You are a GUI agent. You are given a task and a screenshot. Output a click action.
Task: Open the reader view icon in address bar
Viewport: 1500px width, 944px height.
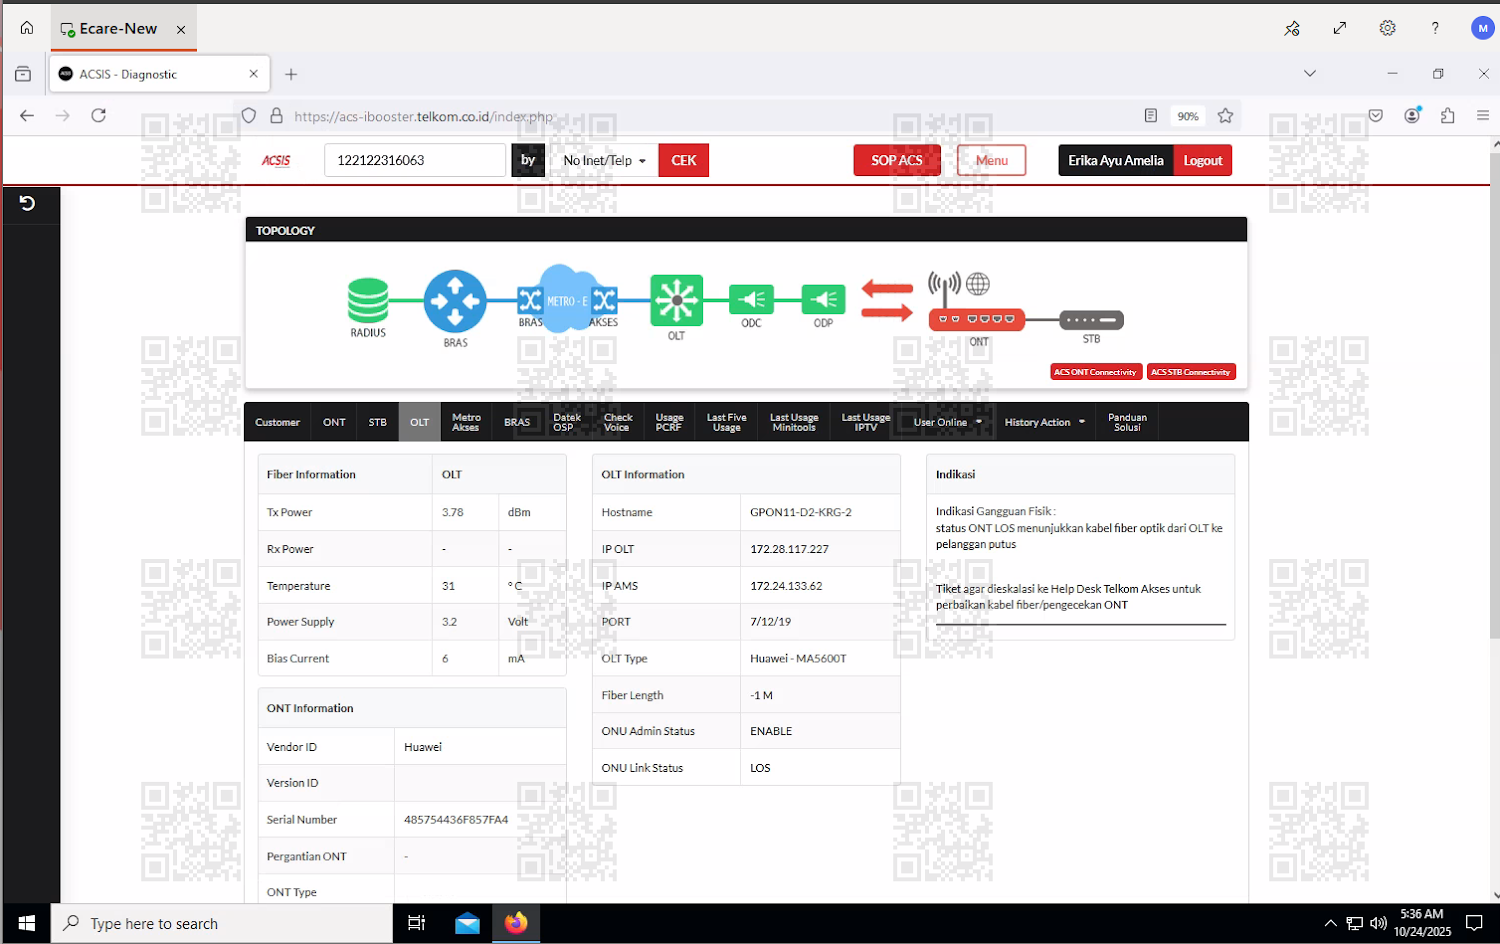point(1150,116)
